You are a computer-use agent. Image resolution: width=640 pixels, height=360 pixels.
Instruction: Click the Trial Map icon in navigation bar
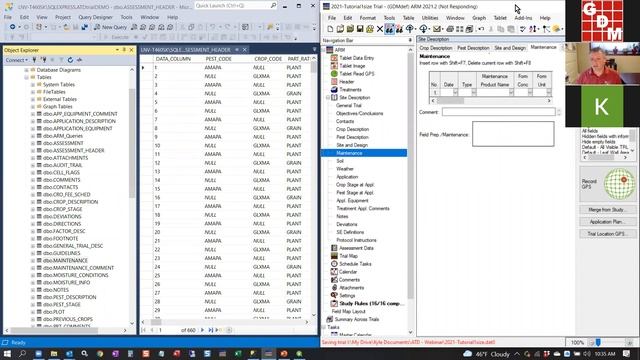334,256
